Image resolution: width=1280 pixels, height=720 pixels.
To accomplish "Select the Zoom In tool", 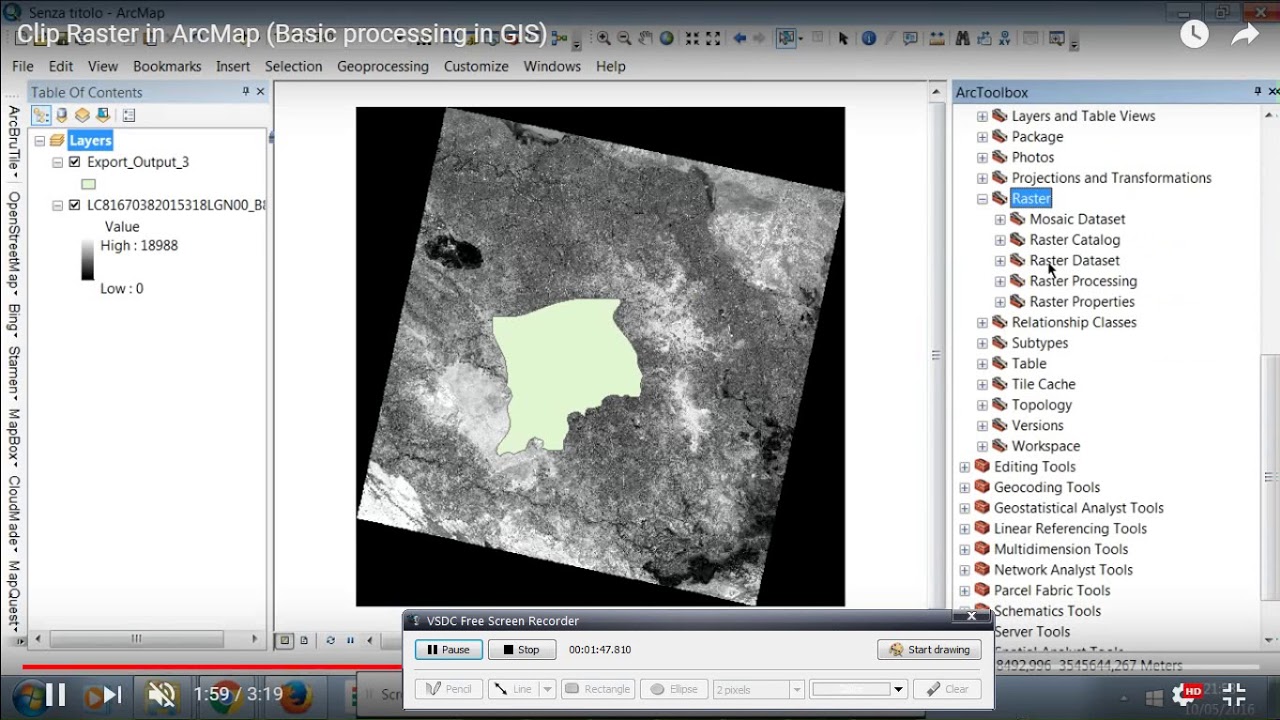I will [603, 38].
